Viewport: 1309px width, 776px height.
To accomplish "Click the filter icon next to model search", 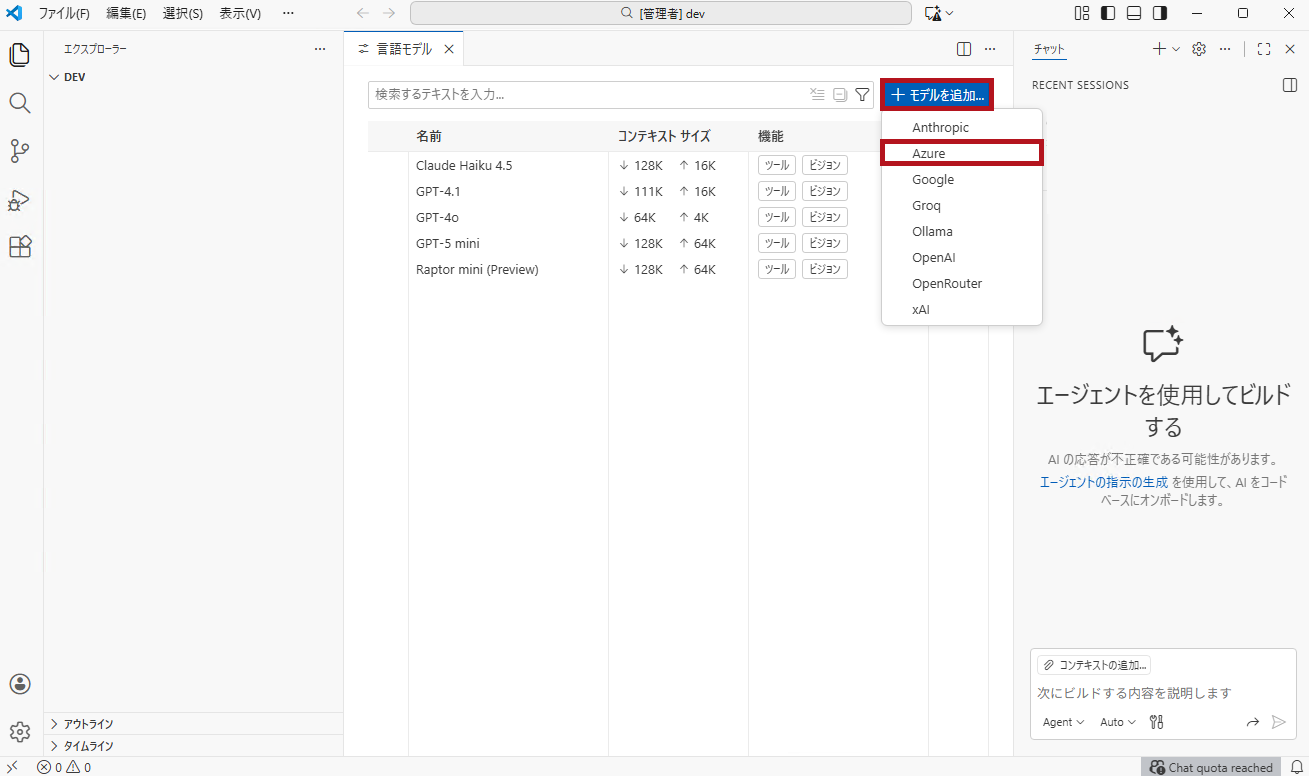I will click(x=862, y=94).
